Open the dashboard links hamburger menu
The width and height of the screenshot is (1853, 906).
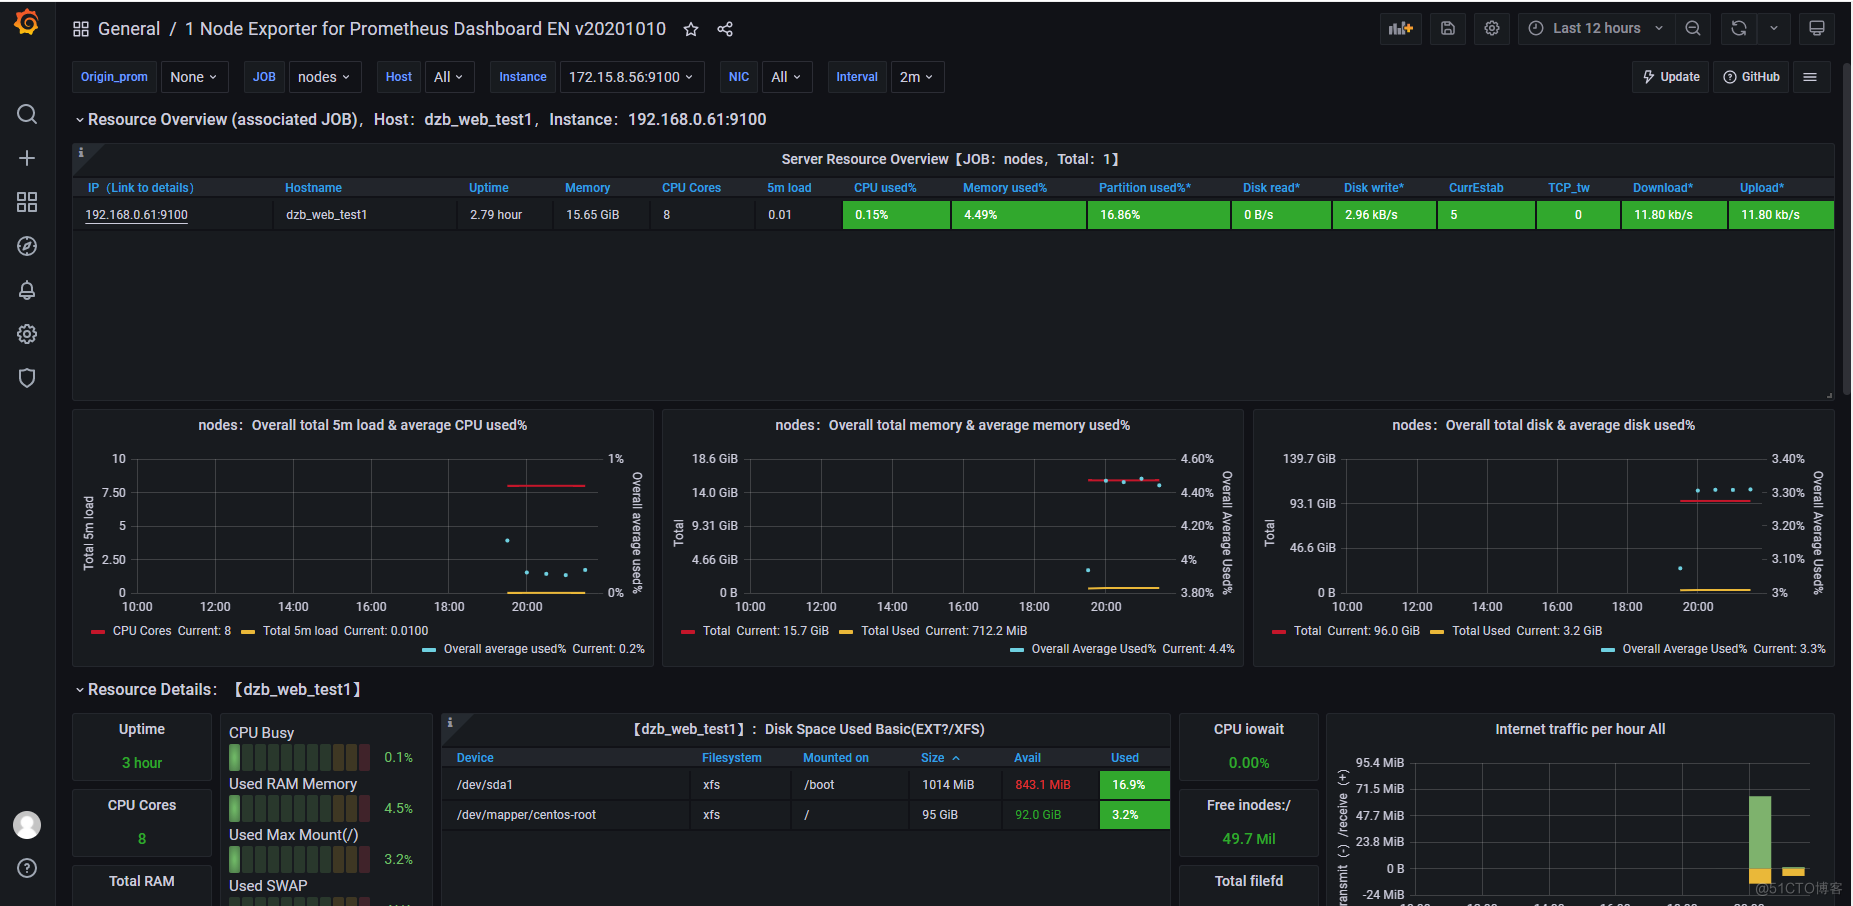coord(1810,77)
